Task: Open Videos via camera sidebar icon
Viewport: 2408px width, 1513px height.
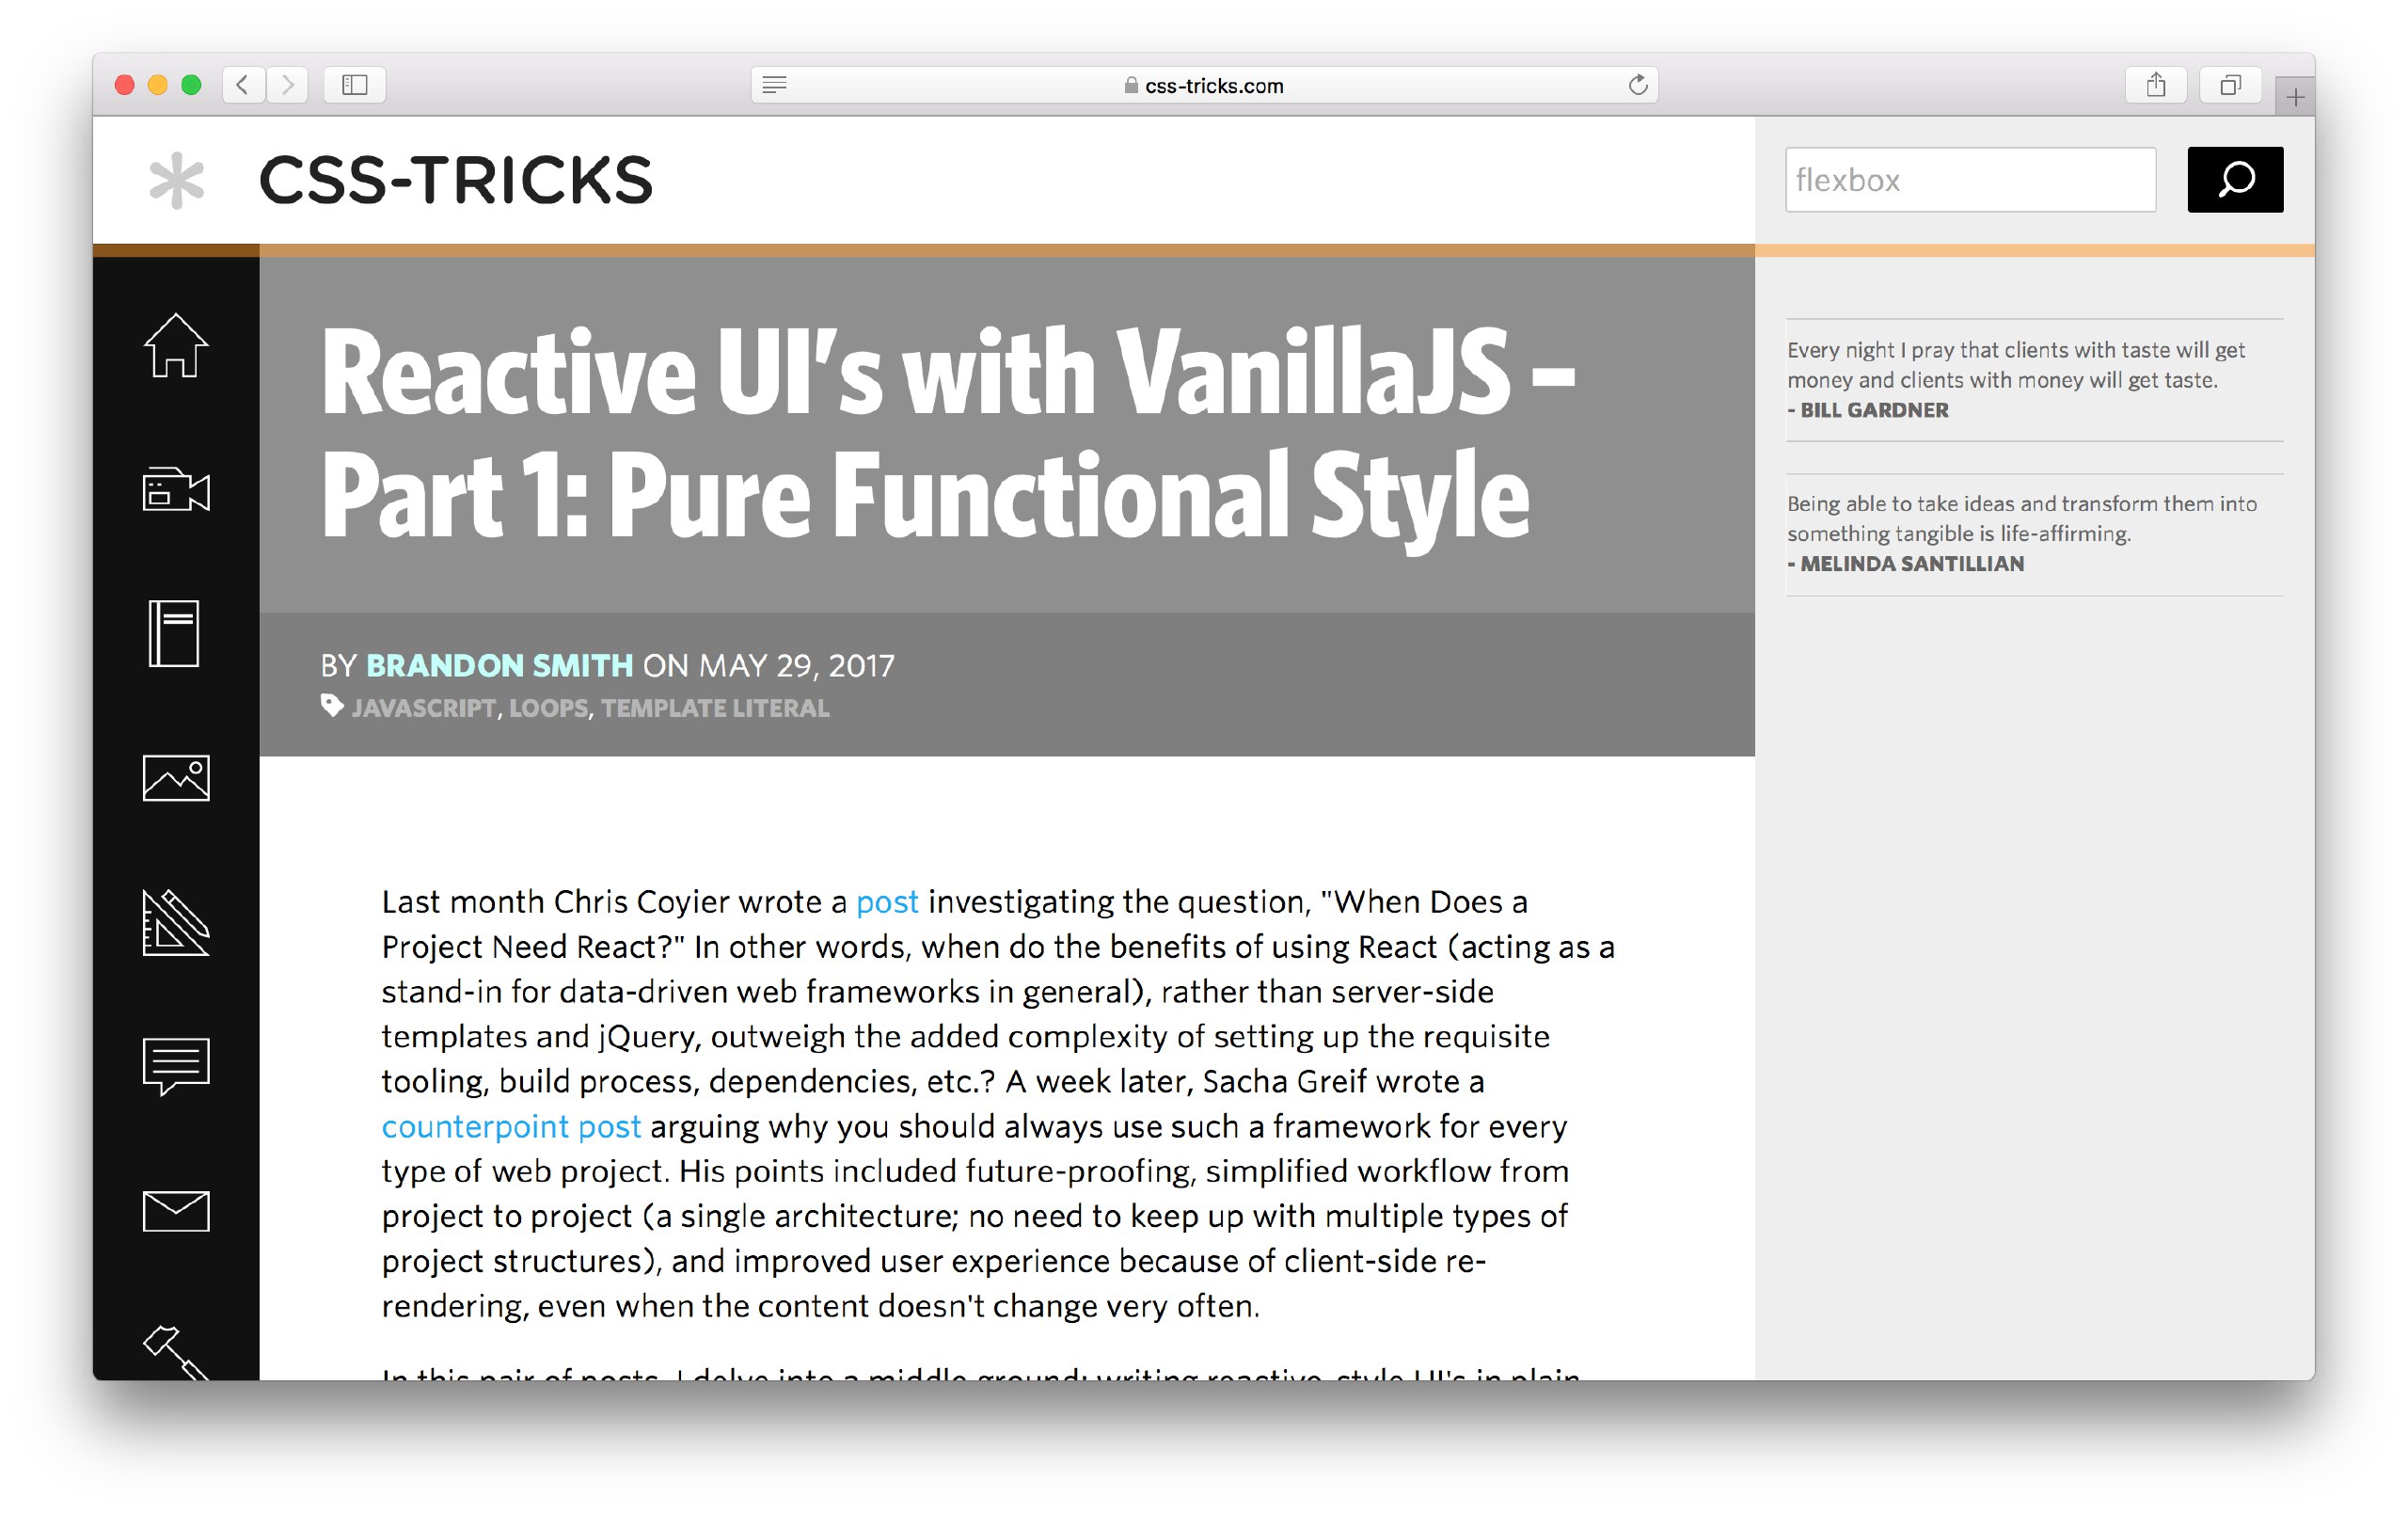Action: click(176, 489)
